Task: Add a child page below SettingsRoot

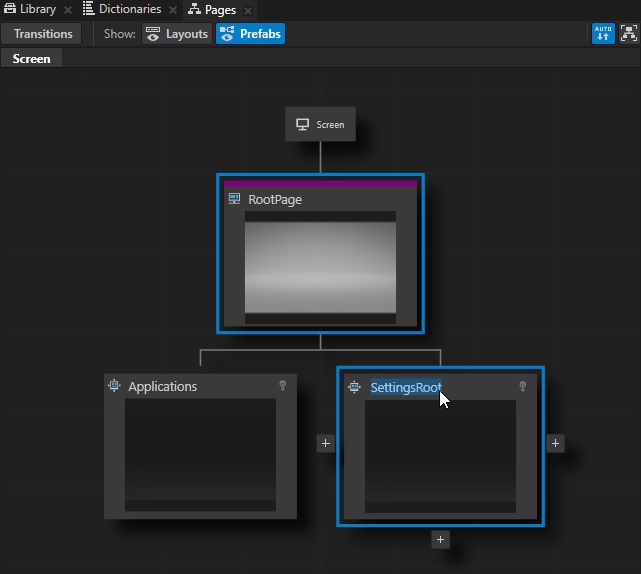Action: pos(440,539)
